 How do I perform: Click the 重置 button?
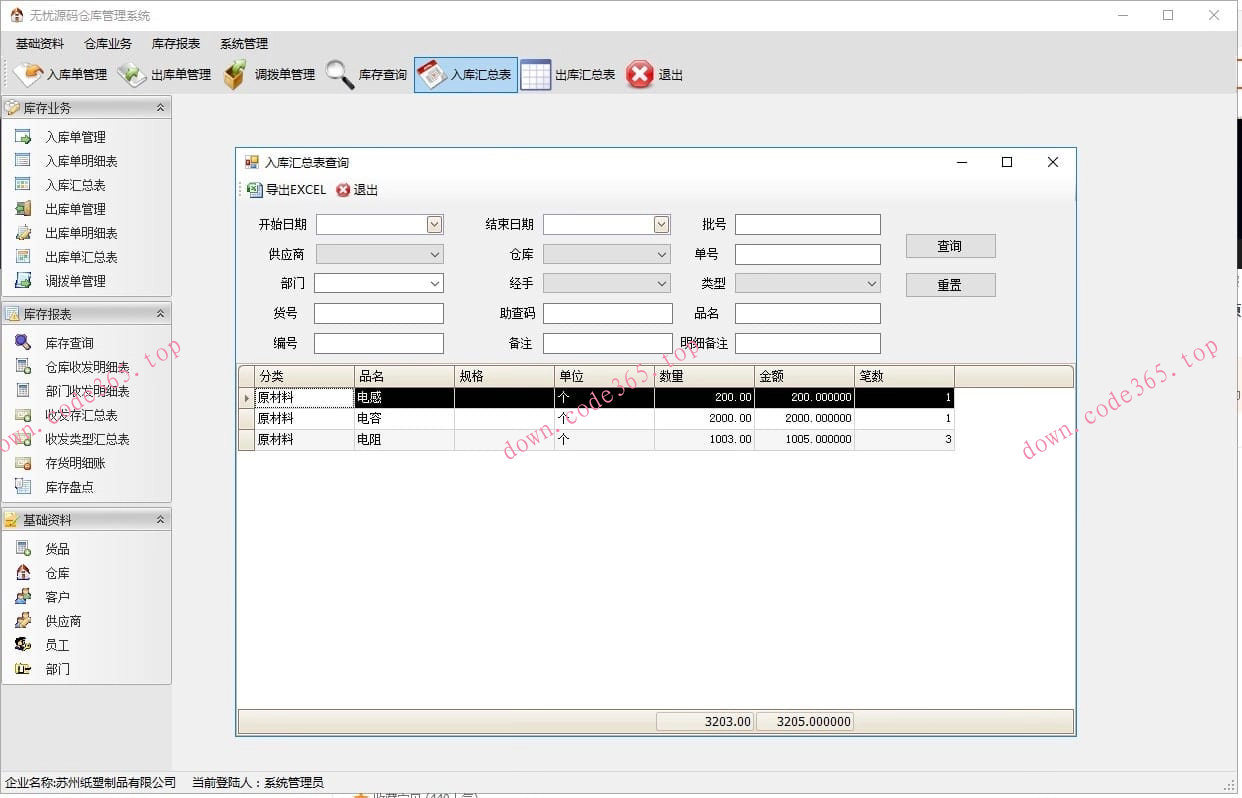click(950, 285)
